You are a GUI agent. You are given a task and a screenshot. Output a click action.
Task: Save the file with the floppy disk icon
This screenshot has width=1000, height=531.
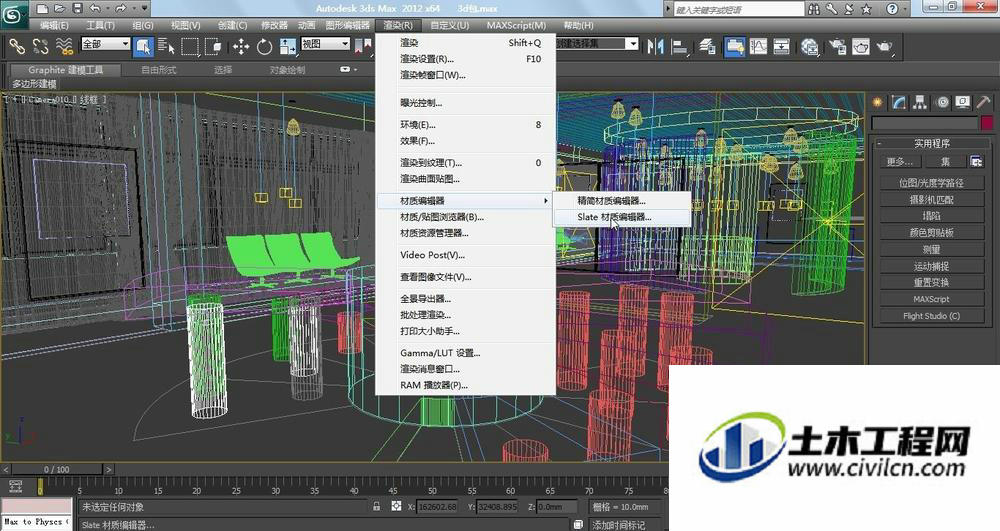77,8
